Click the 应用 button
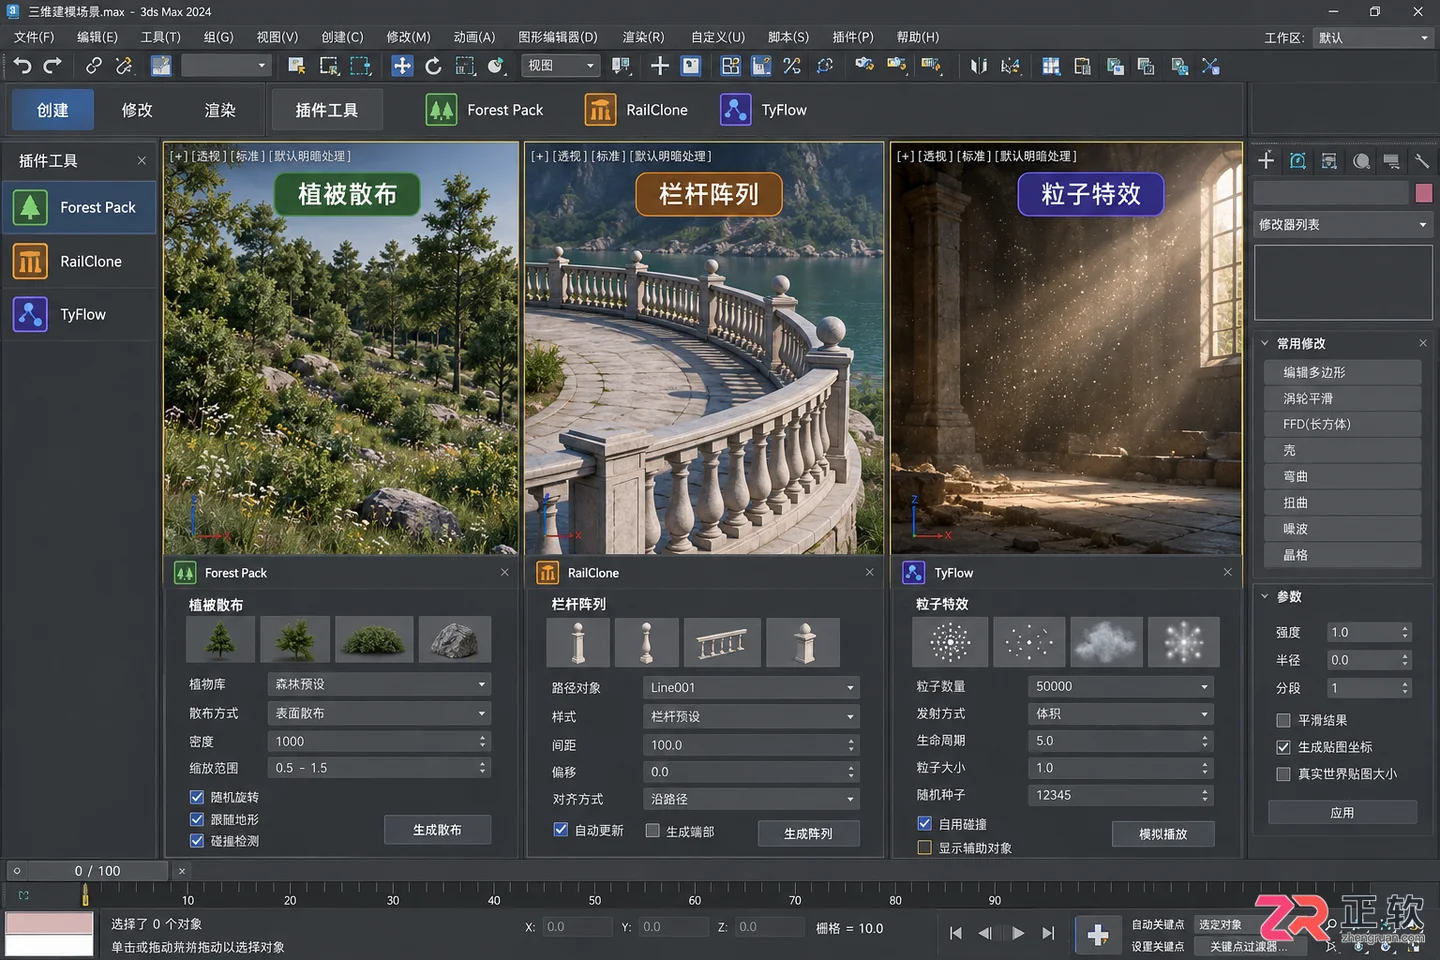The image size is (1440, 960). coord(1342,812)
